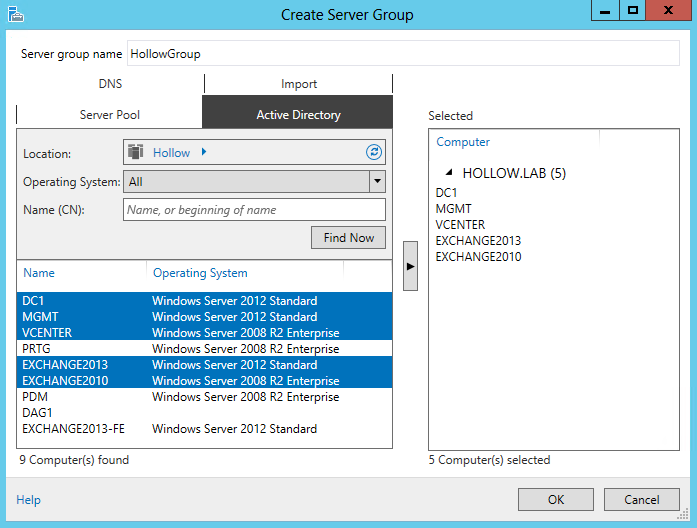Sort results by Operating System column header

pyautogui.click(x=200, y=273)
